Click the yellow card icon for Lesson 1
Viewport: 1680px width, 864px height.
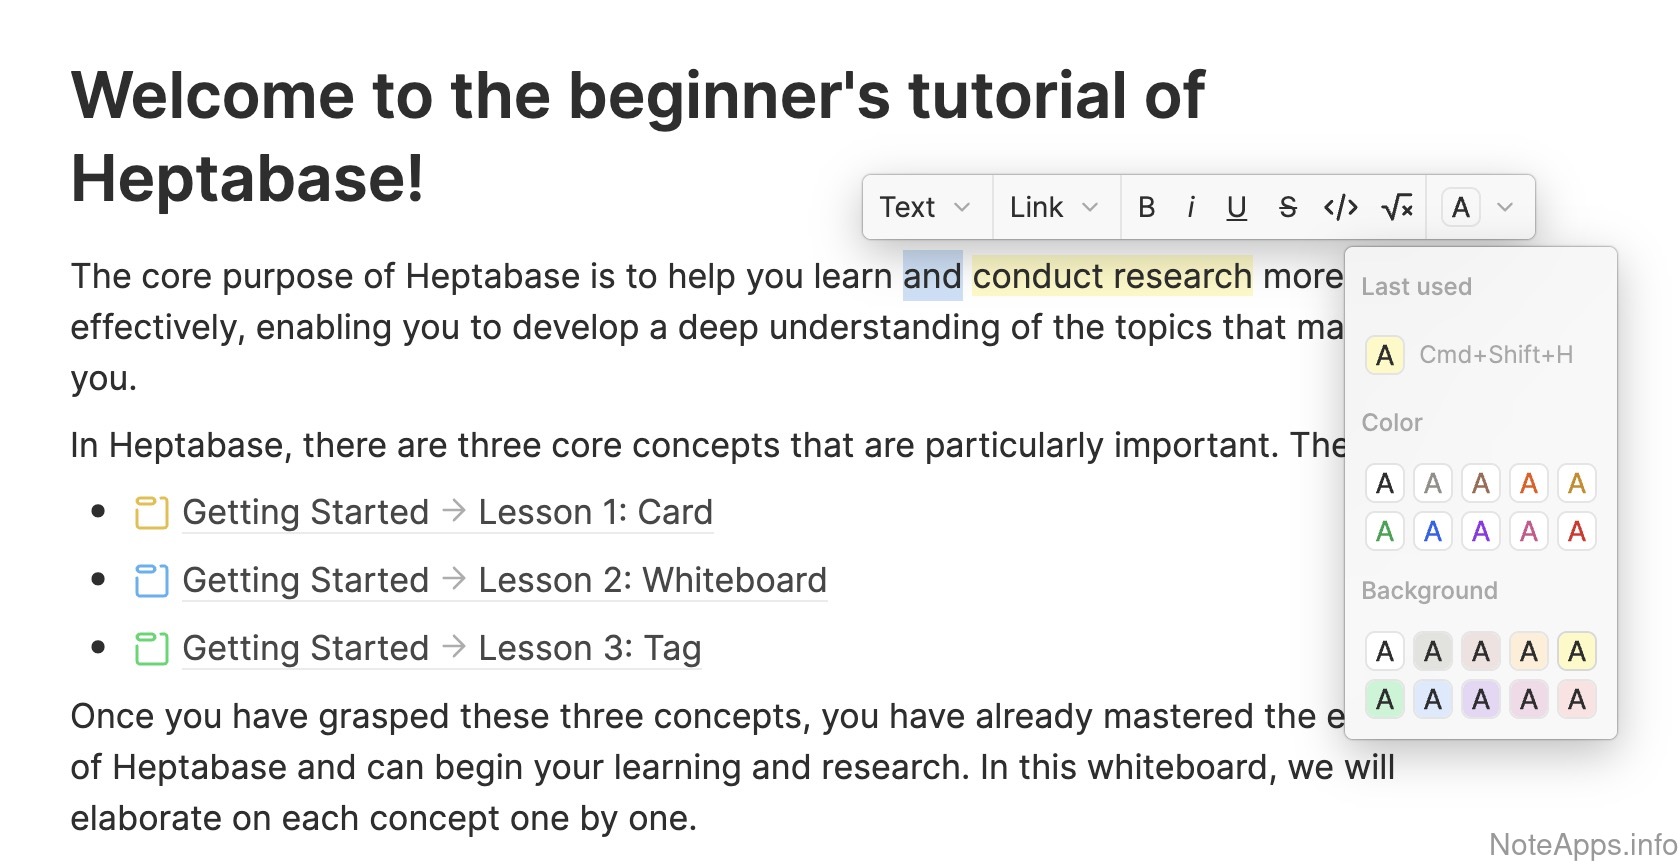pos(151,513)
